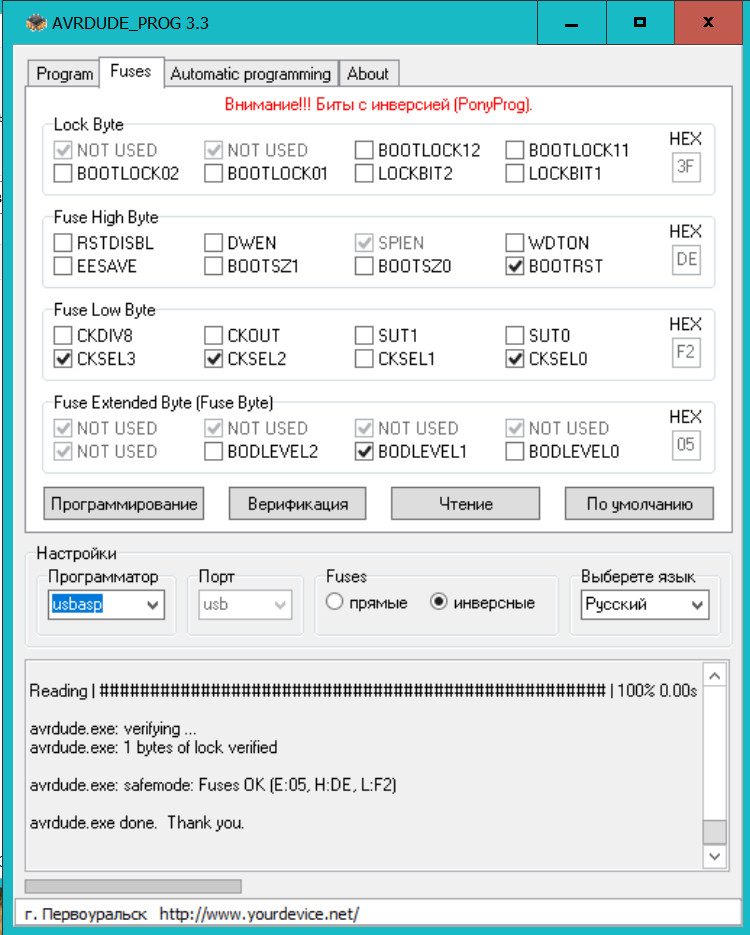Minimize the AVRDUDE_PROG window
The height and width of the screenshot is (935, 750).
pyautogui.click(x=571, y=22)
